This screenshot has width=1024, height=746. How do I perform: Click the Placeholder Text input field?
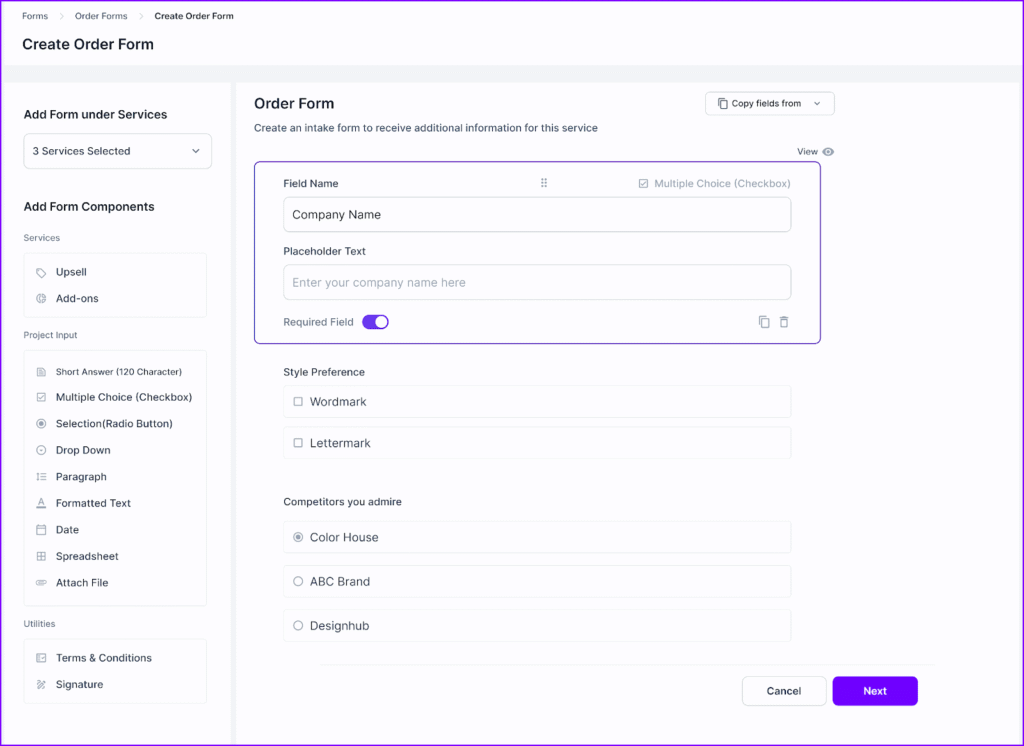click(537, 282)
